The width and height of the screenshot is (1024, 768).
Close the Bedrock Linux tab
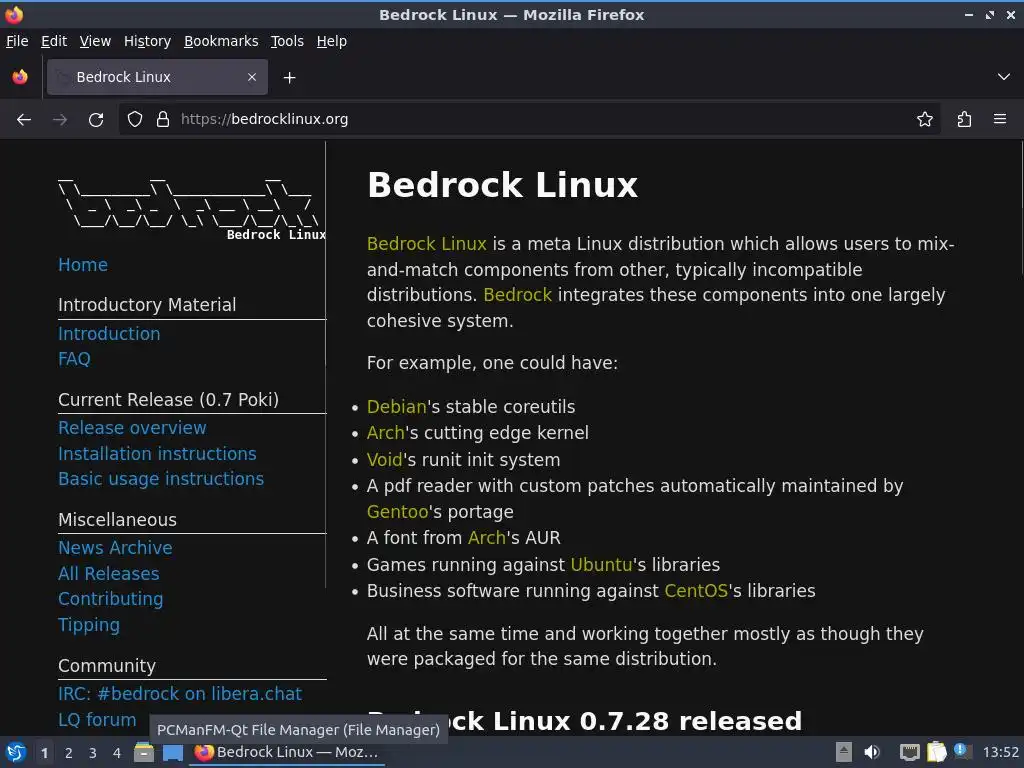252,77
